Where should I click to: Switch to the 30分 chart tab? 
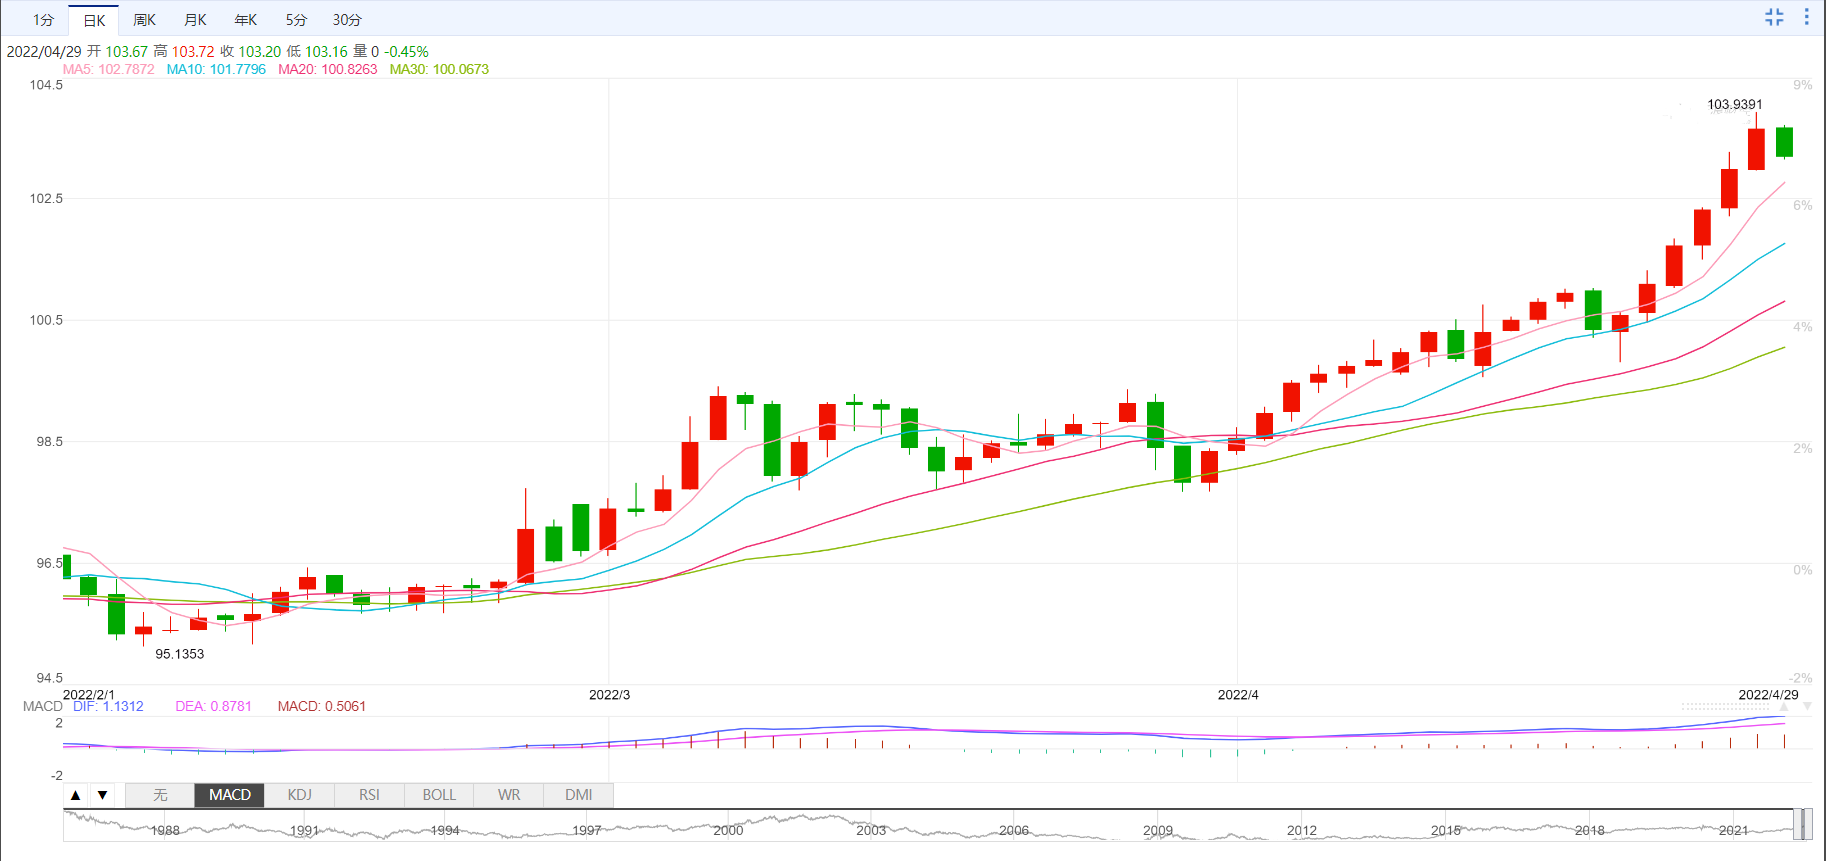(347, 20)
